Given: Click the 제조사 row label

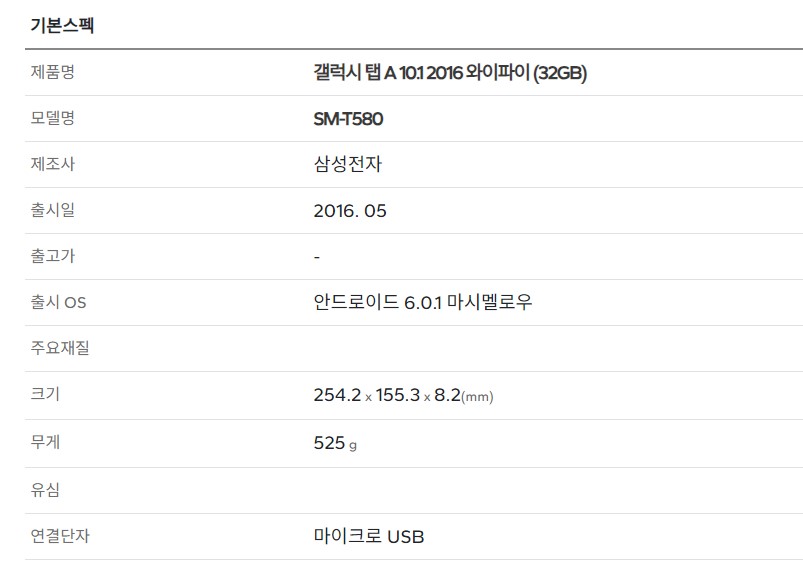Looking at the screenshot, I should tap(53, 164).
